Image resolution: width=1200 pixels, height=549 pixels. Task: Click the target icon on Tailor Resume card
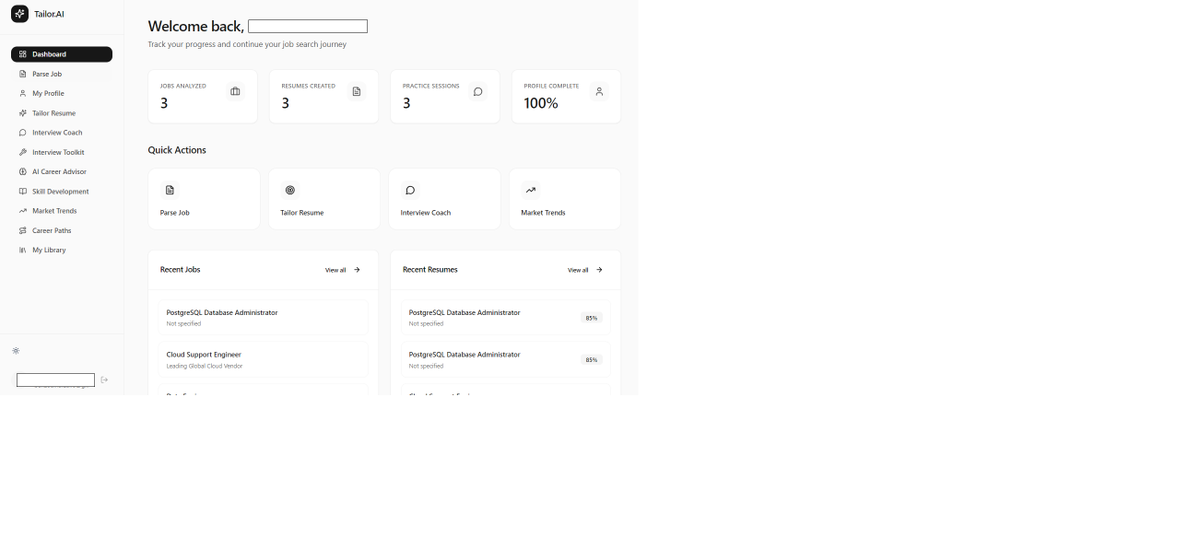(x=290, y=190)
